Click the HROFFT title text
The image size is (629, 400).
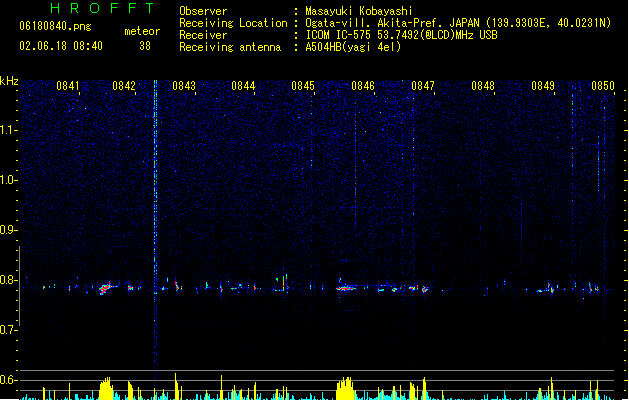pos(102,8)
